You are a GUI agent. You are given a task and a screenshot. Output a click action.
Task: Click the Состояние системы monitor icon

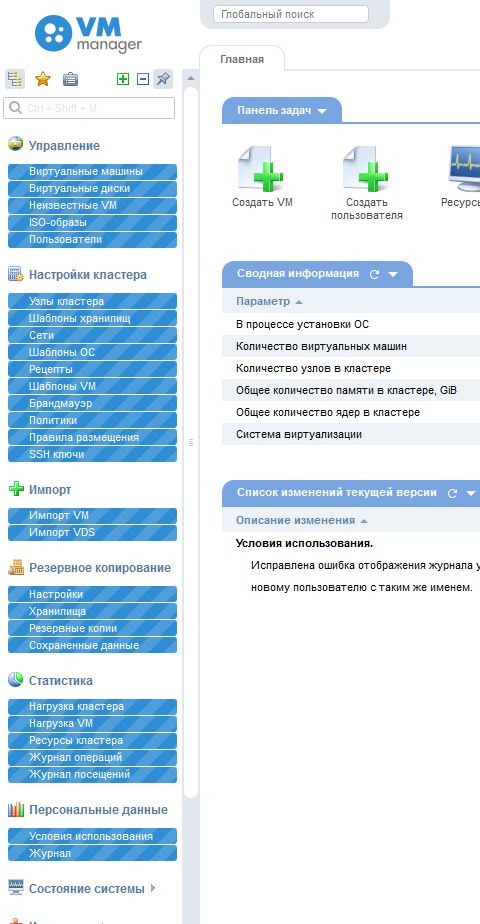tap(15, 887)
